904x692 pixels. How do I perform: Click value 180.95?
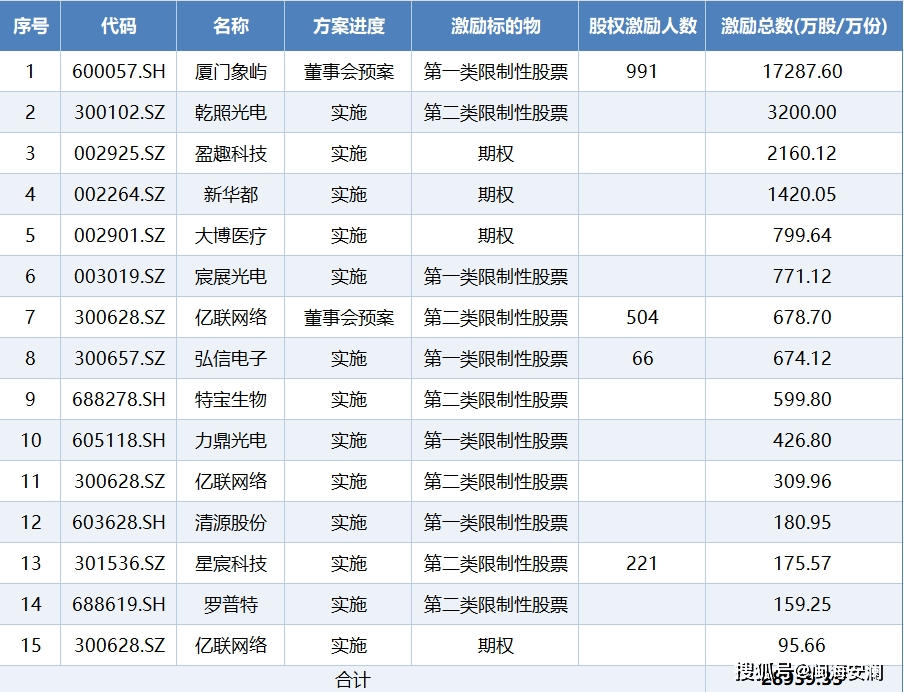802,522
